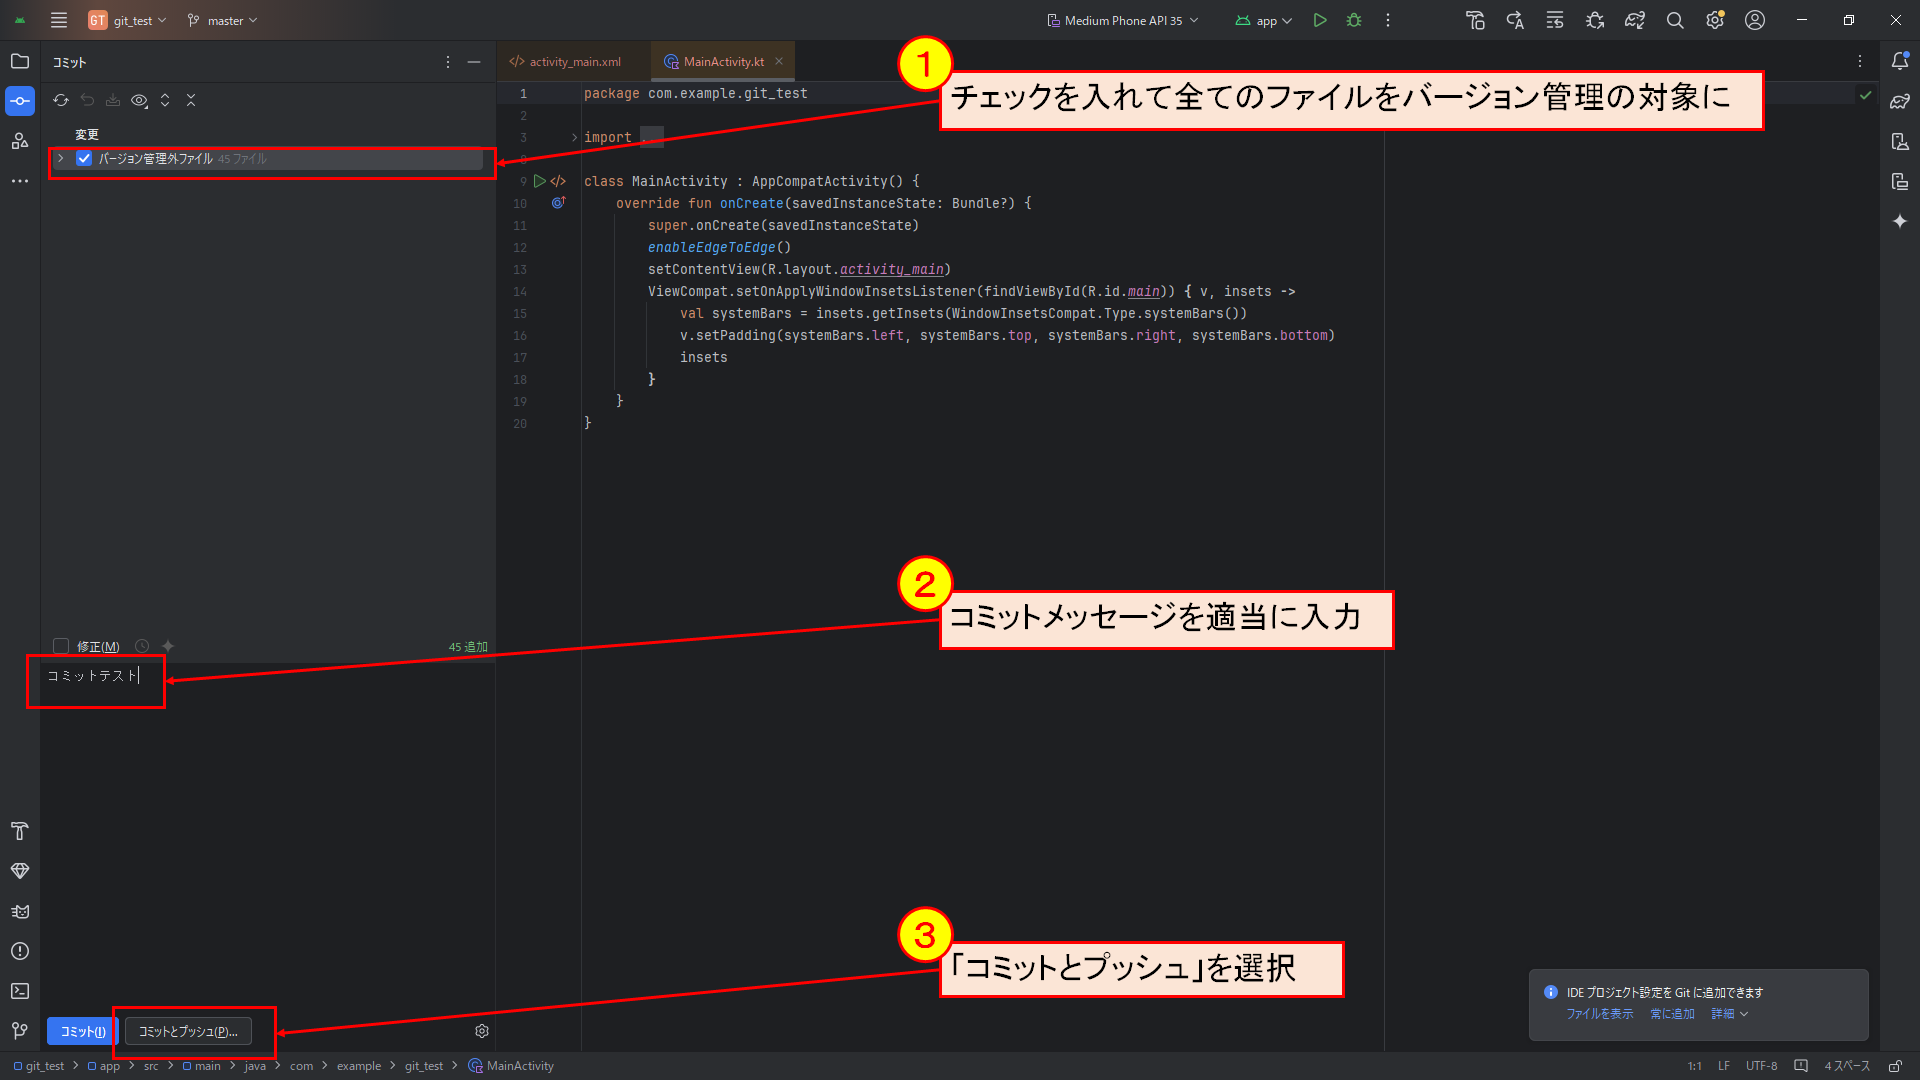1920x1080 pixels.
Task: Start Debug with the bug icon
Action: click(1354, 20)
